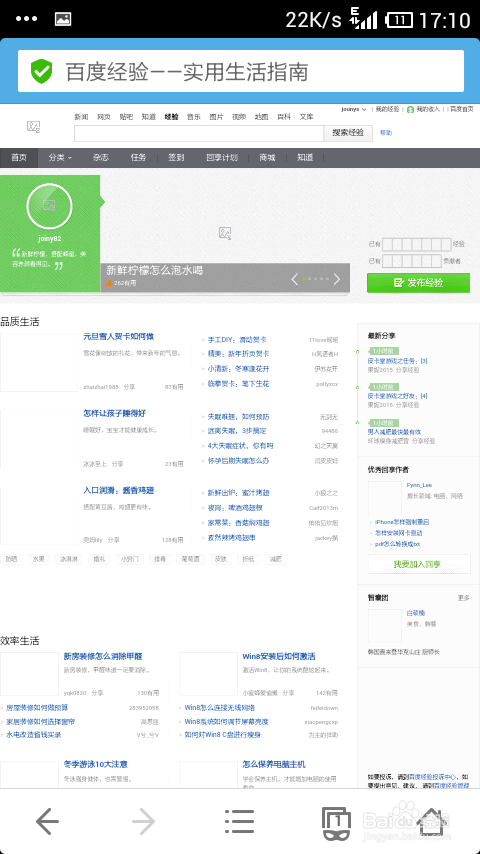Open author Fynn_Lee profile link

tap(420, 485)
